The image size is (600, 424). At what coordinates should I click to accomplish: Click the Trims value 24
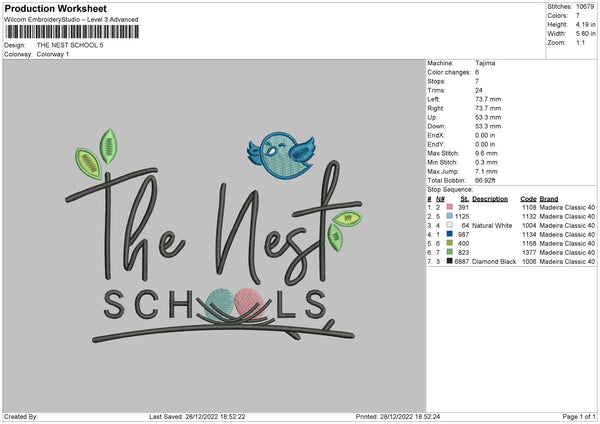(479, 90)
